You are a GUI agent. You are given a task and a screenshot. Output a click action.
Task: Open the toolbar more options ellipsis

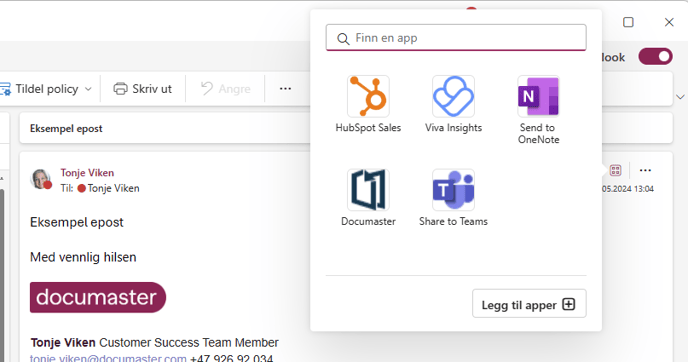[285, 89]
